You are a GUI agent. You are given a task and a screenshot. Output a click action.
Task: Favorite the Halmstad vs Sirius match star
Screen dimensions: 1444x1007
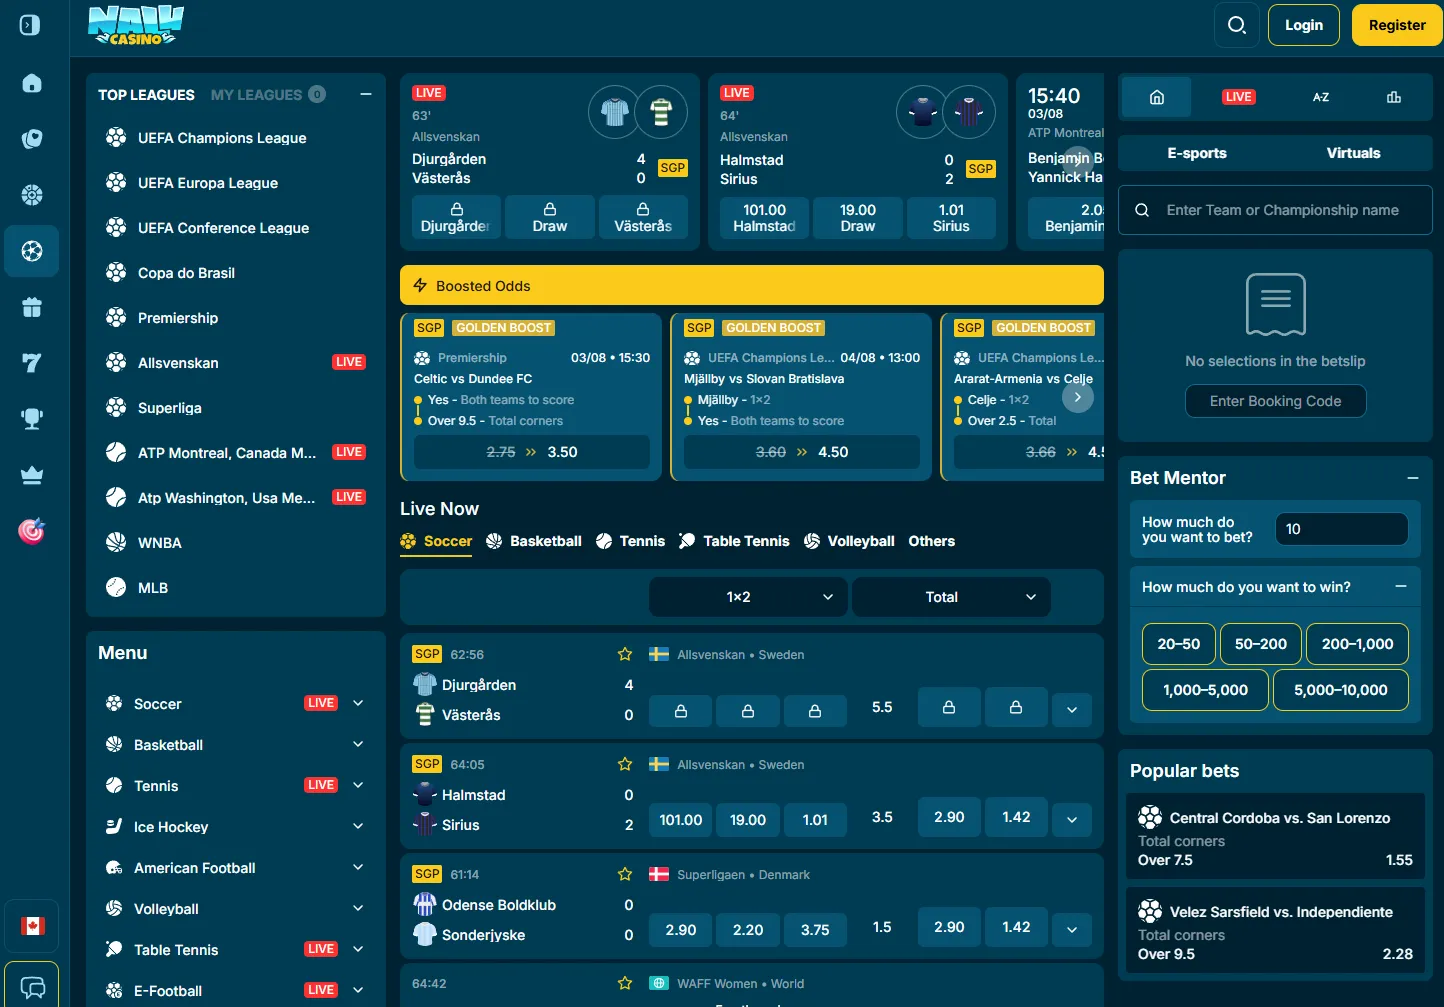point(625,764)
